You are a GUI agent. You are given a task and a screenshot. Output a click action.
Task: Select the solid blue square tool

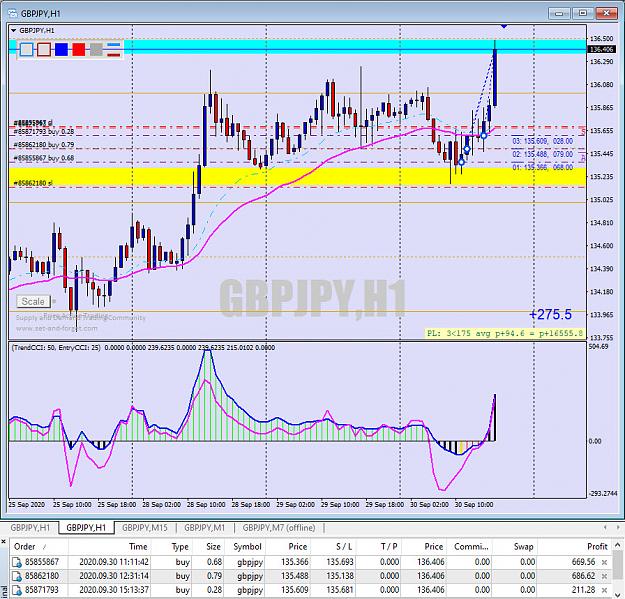(x=61, y=50)
